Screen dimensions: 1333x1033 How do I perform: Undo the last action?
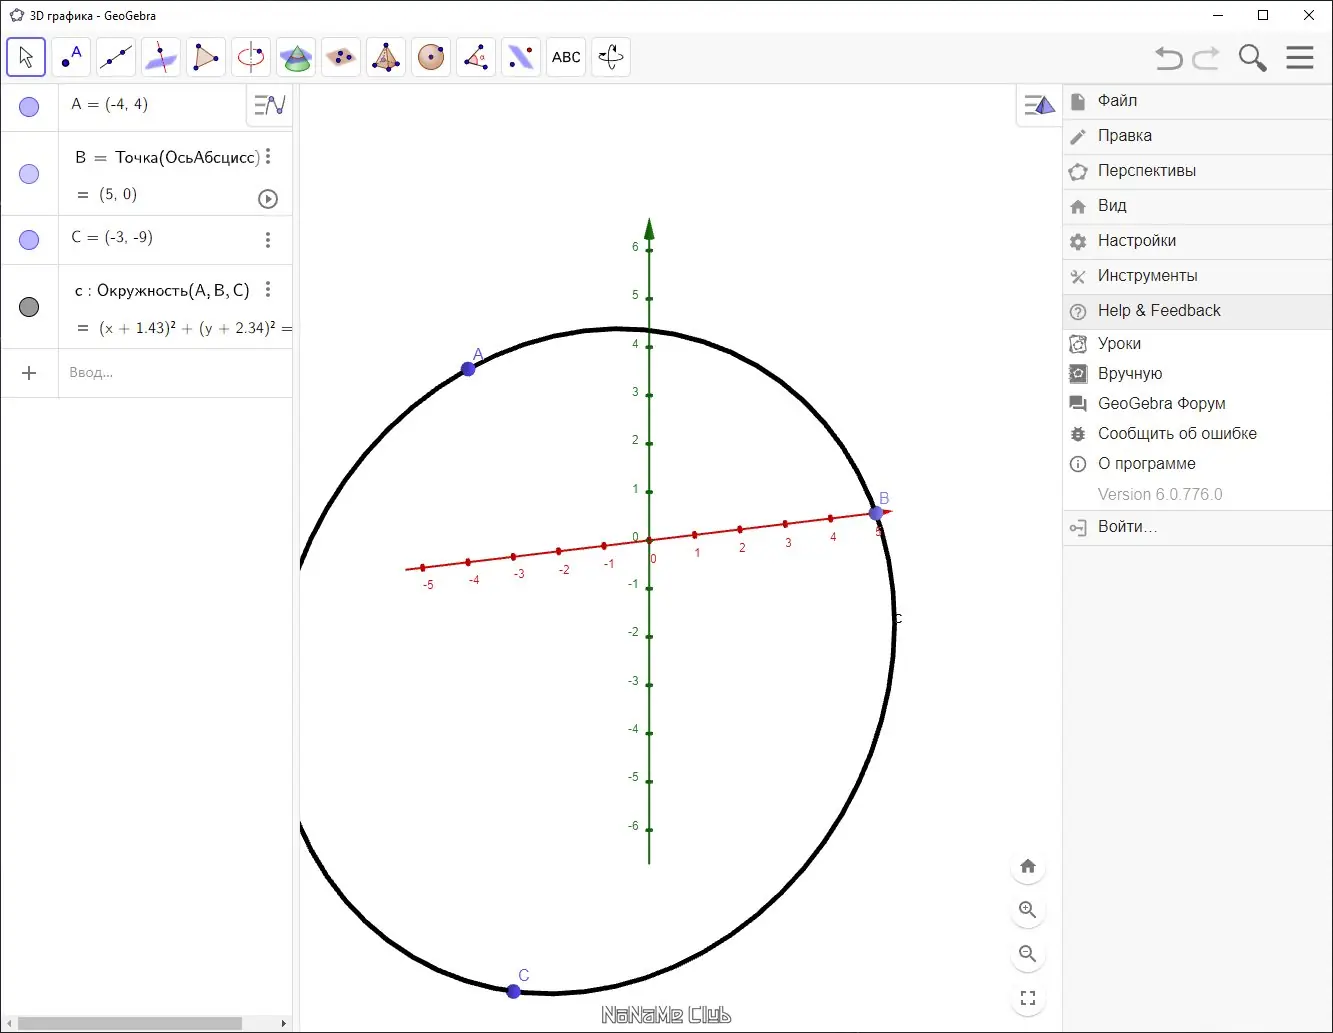point(1169,58)
